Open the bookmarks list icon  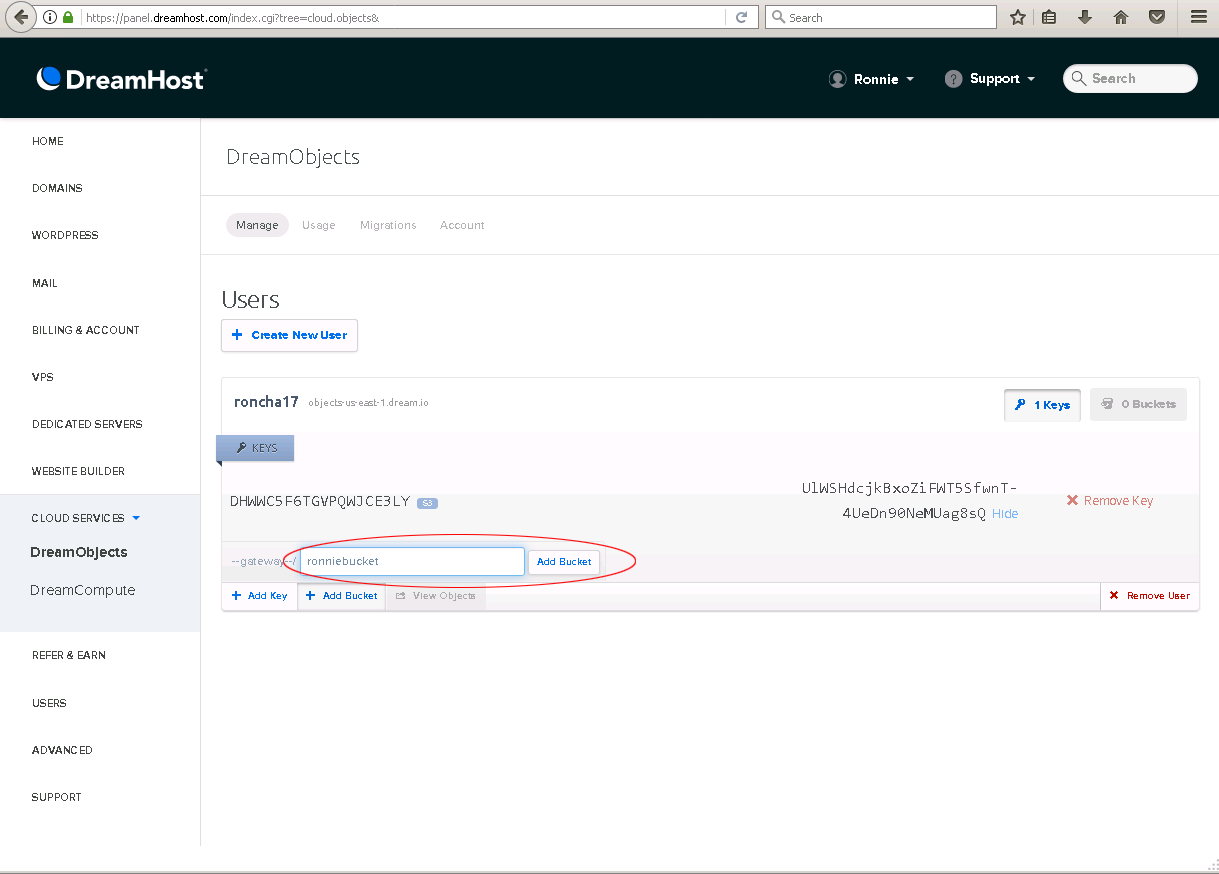(x=1049, y=17)
